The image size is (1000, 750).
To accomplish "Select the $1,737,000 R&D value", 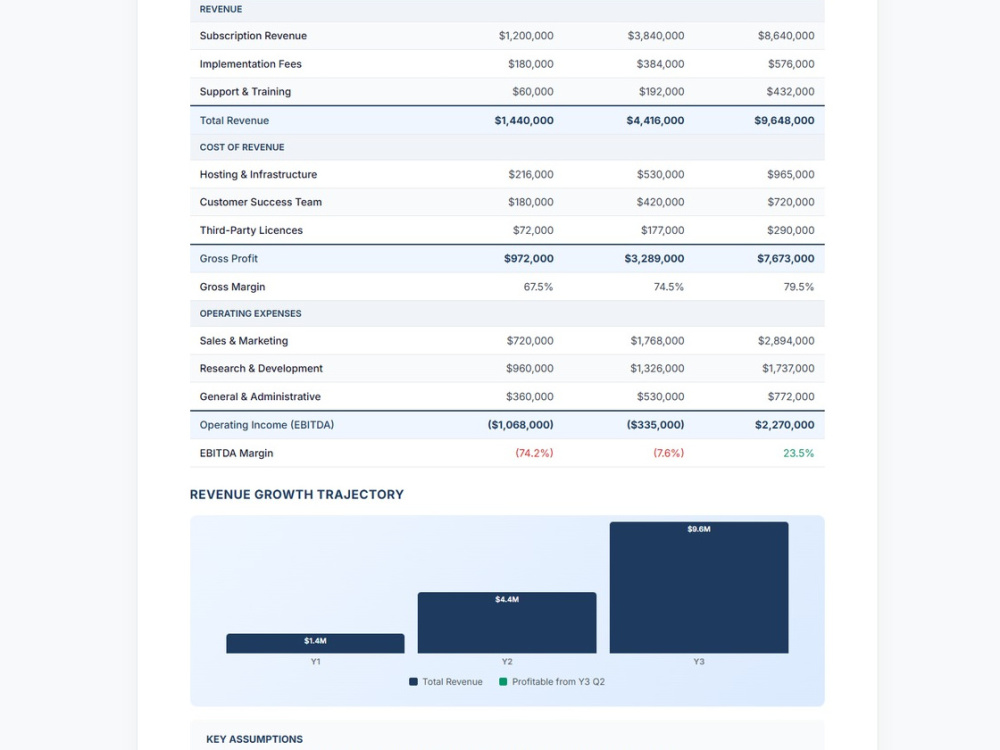I will tap(788, 368).
